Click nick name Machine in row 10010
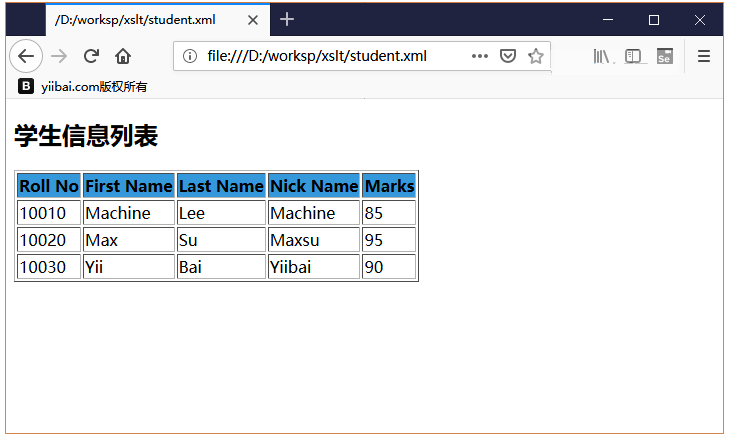This screenshot has width=729, height=437. coord(314,213)
